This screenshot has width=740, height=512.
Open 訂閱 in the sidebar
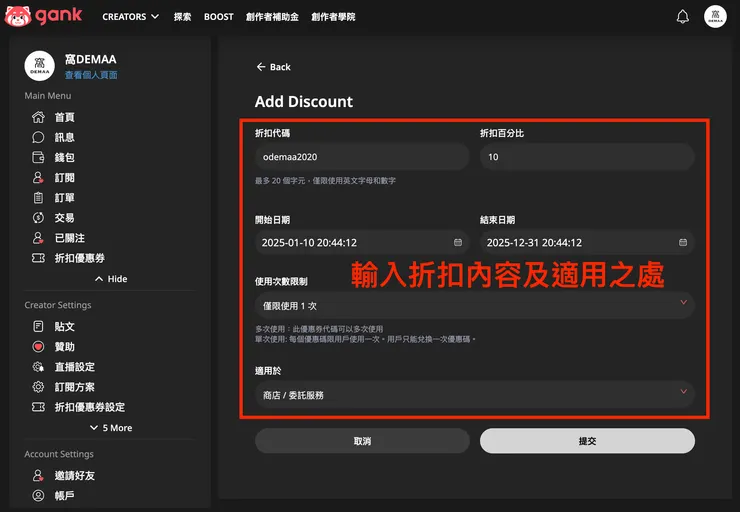click(x=65, y=177)
